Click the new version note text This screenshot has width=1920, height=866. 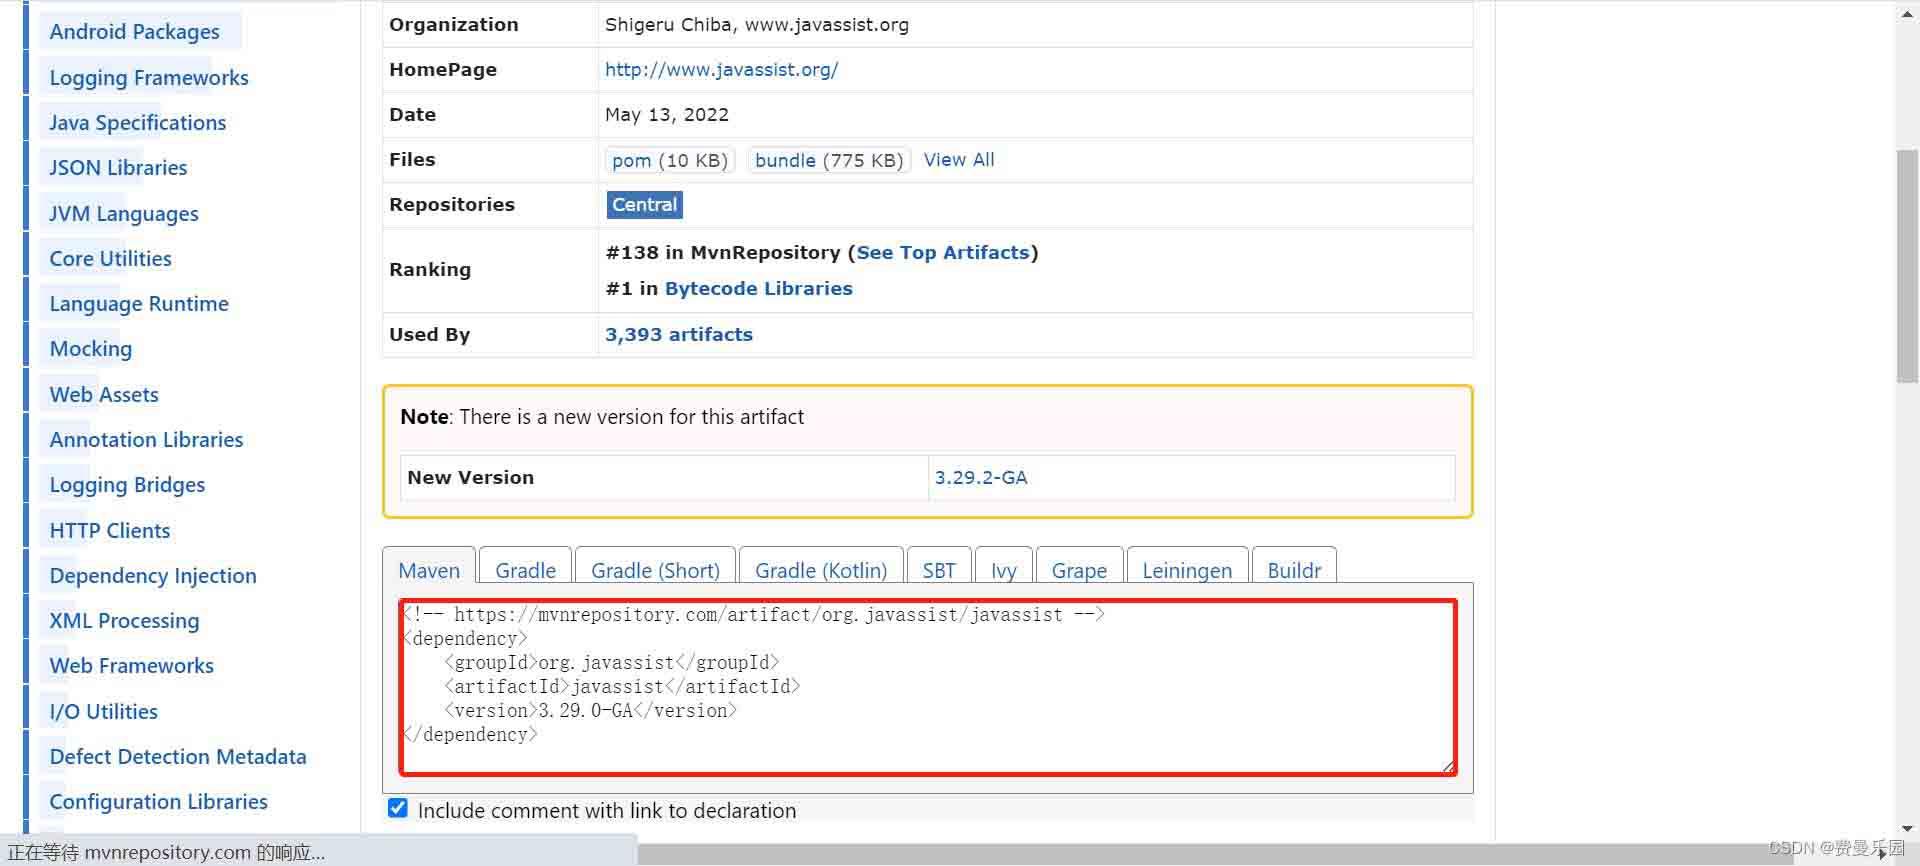602,416
